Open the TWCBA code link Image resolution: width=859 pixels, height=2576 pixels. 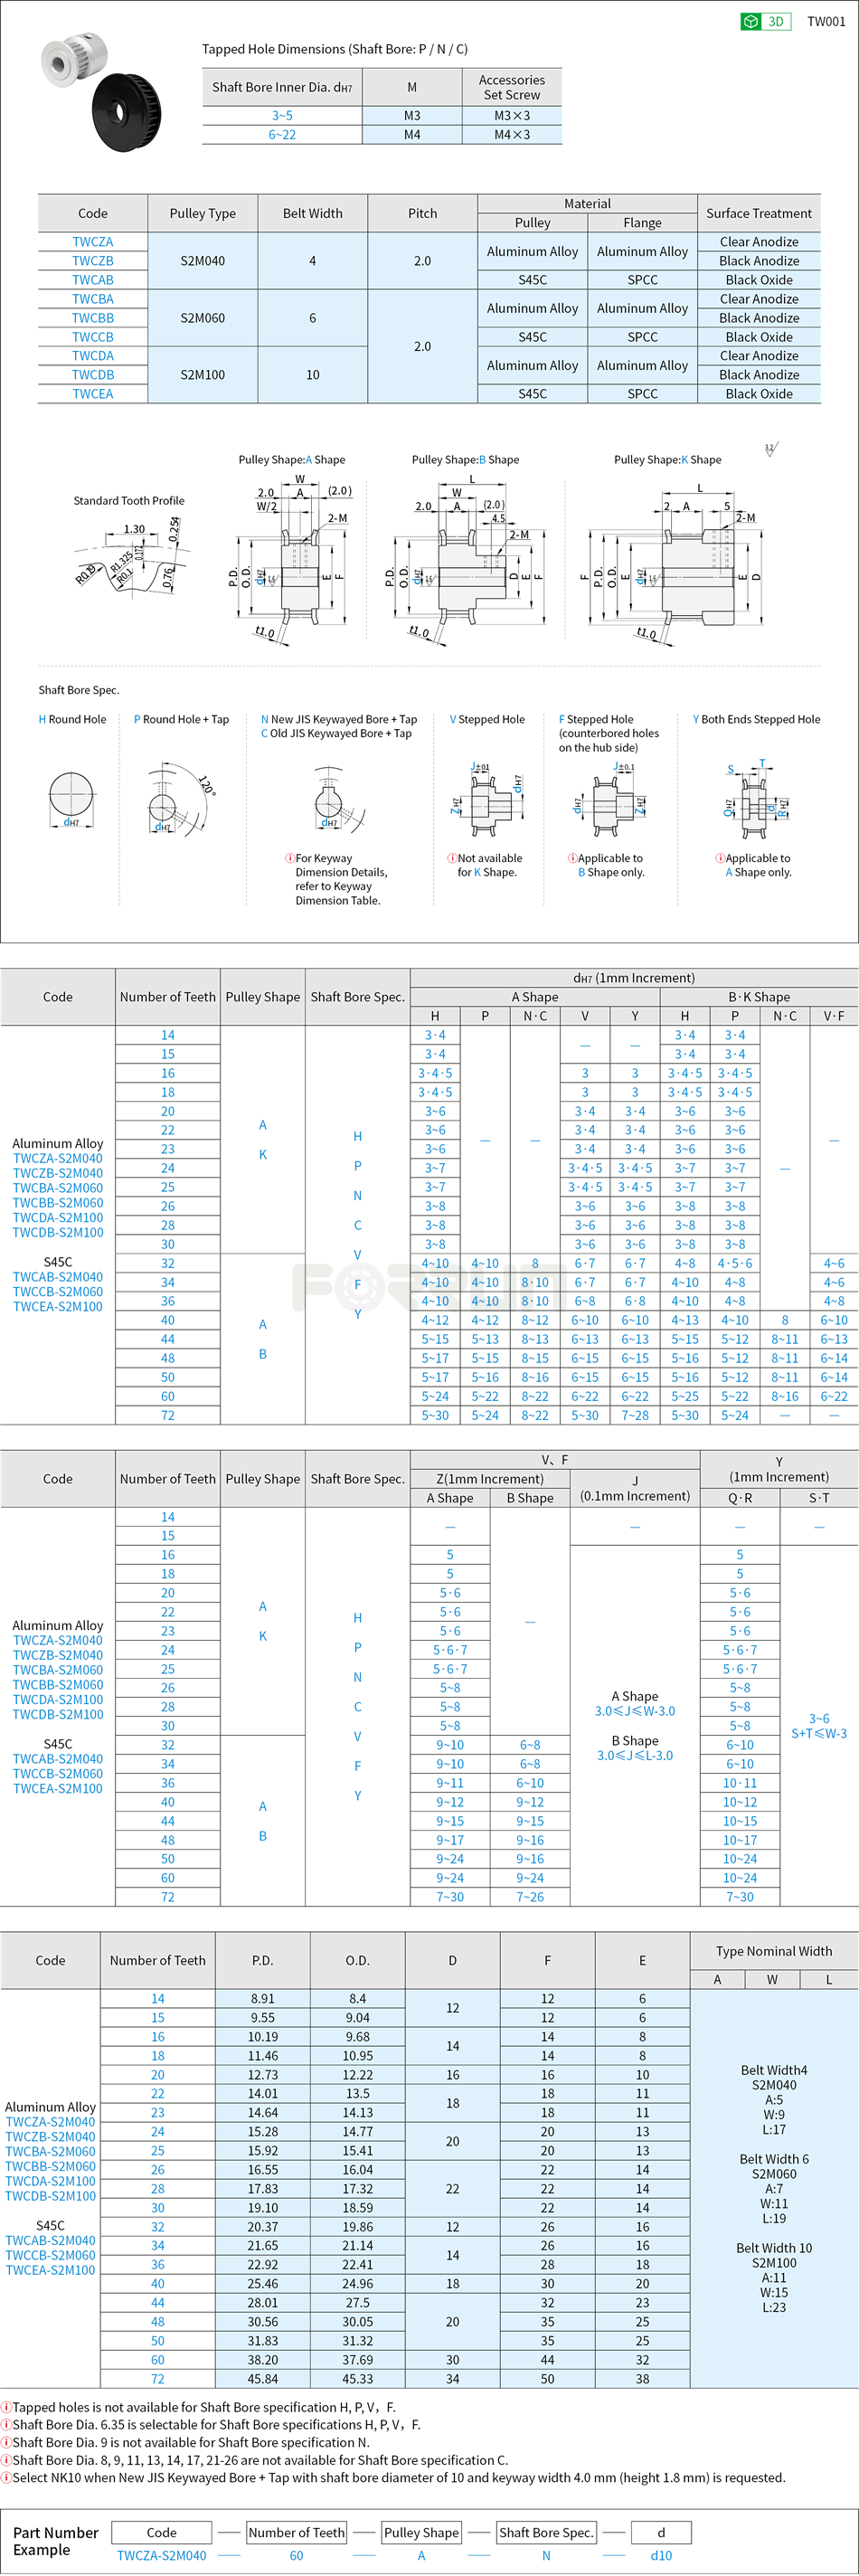point(93,298)
